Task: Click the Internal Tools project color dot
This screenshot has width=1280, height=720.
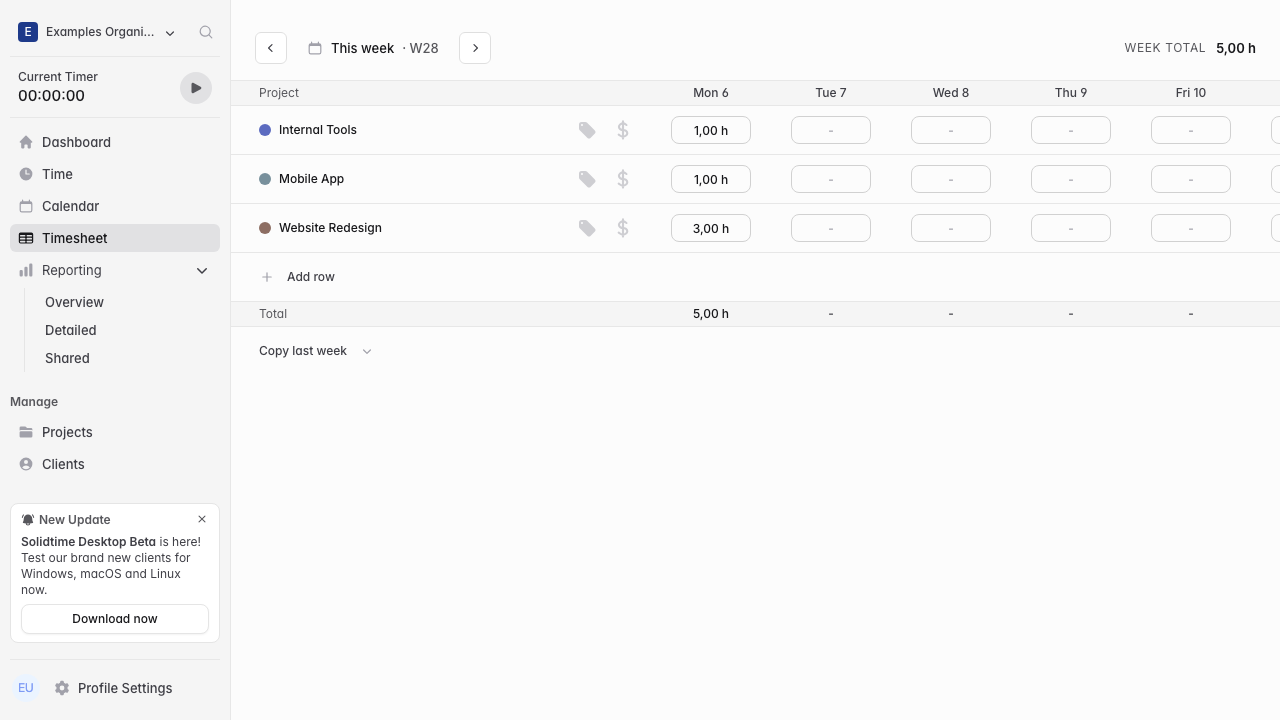Action: coord(265,130)
